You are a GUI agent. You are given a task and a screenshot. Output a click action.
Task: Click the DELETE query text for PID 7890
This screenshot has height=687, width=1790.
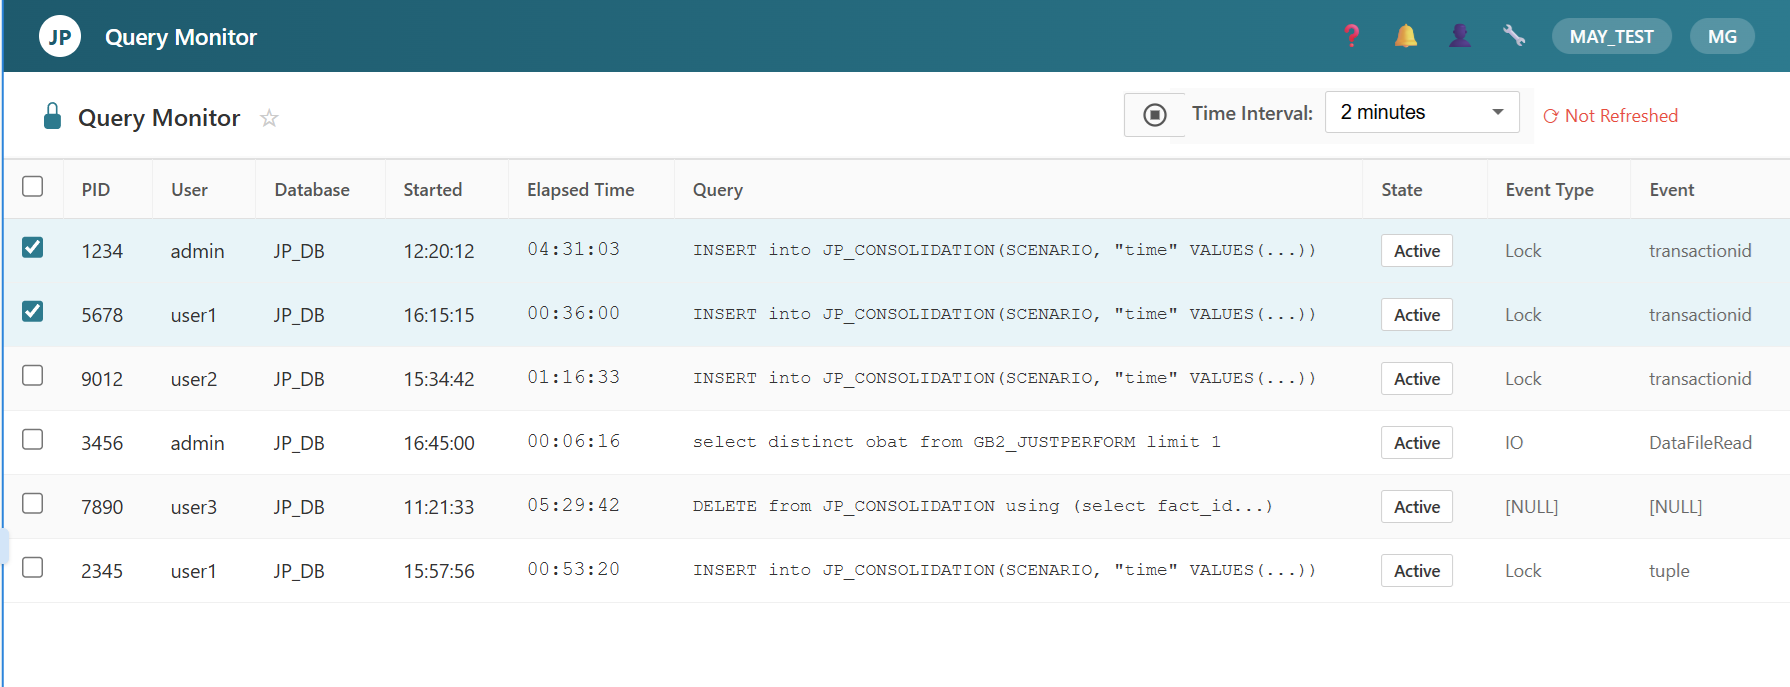pos(982,506)
